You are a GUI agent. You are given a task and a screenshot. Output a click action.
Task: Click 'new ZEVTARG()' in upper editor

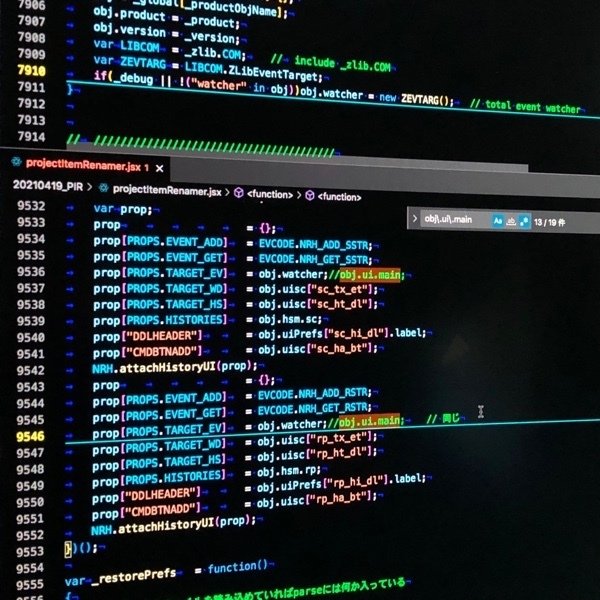(416, 99)
